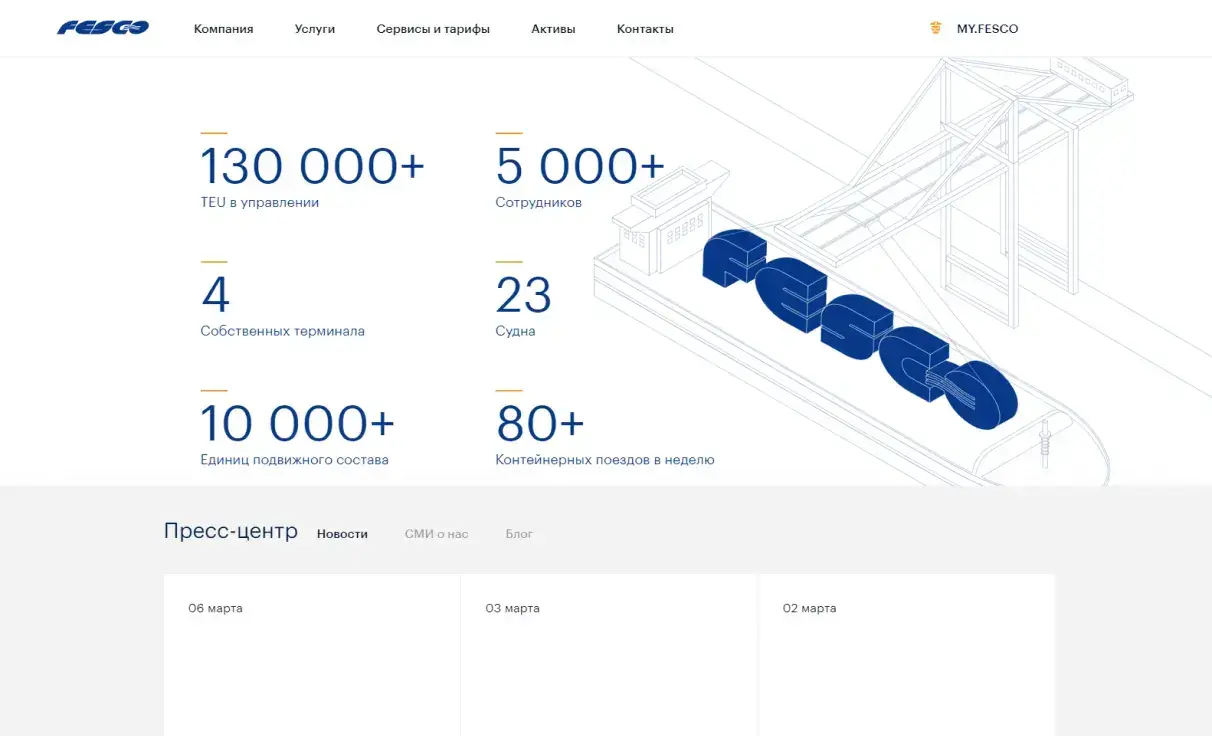Open the Активы menu

[x=553, y=29]
